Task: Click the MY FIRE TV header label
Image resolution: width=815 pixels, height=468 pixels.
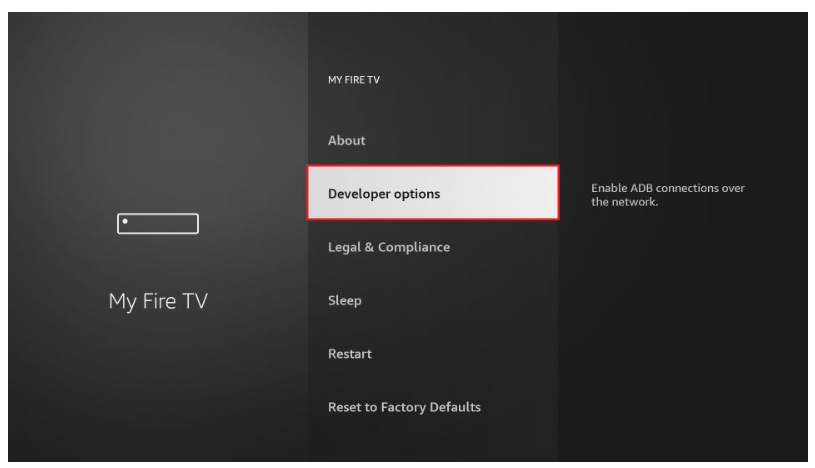Action: [x=353, y=80]
